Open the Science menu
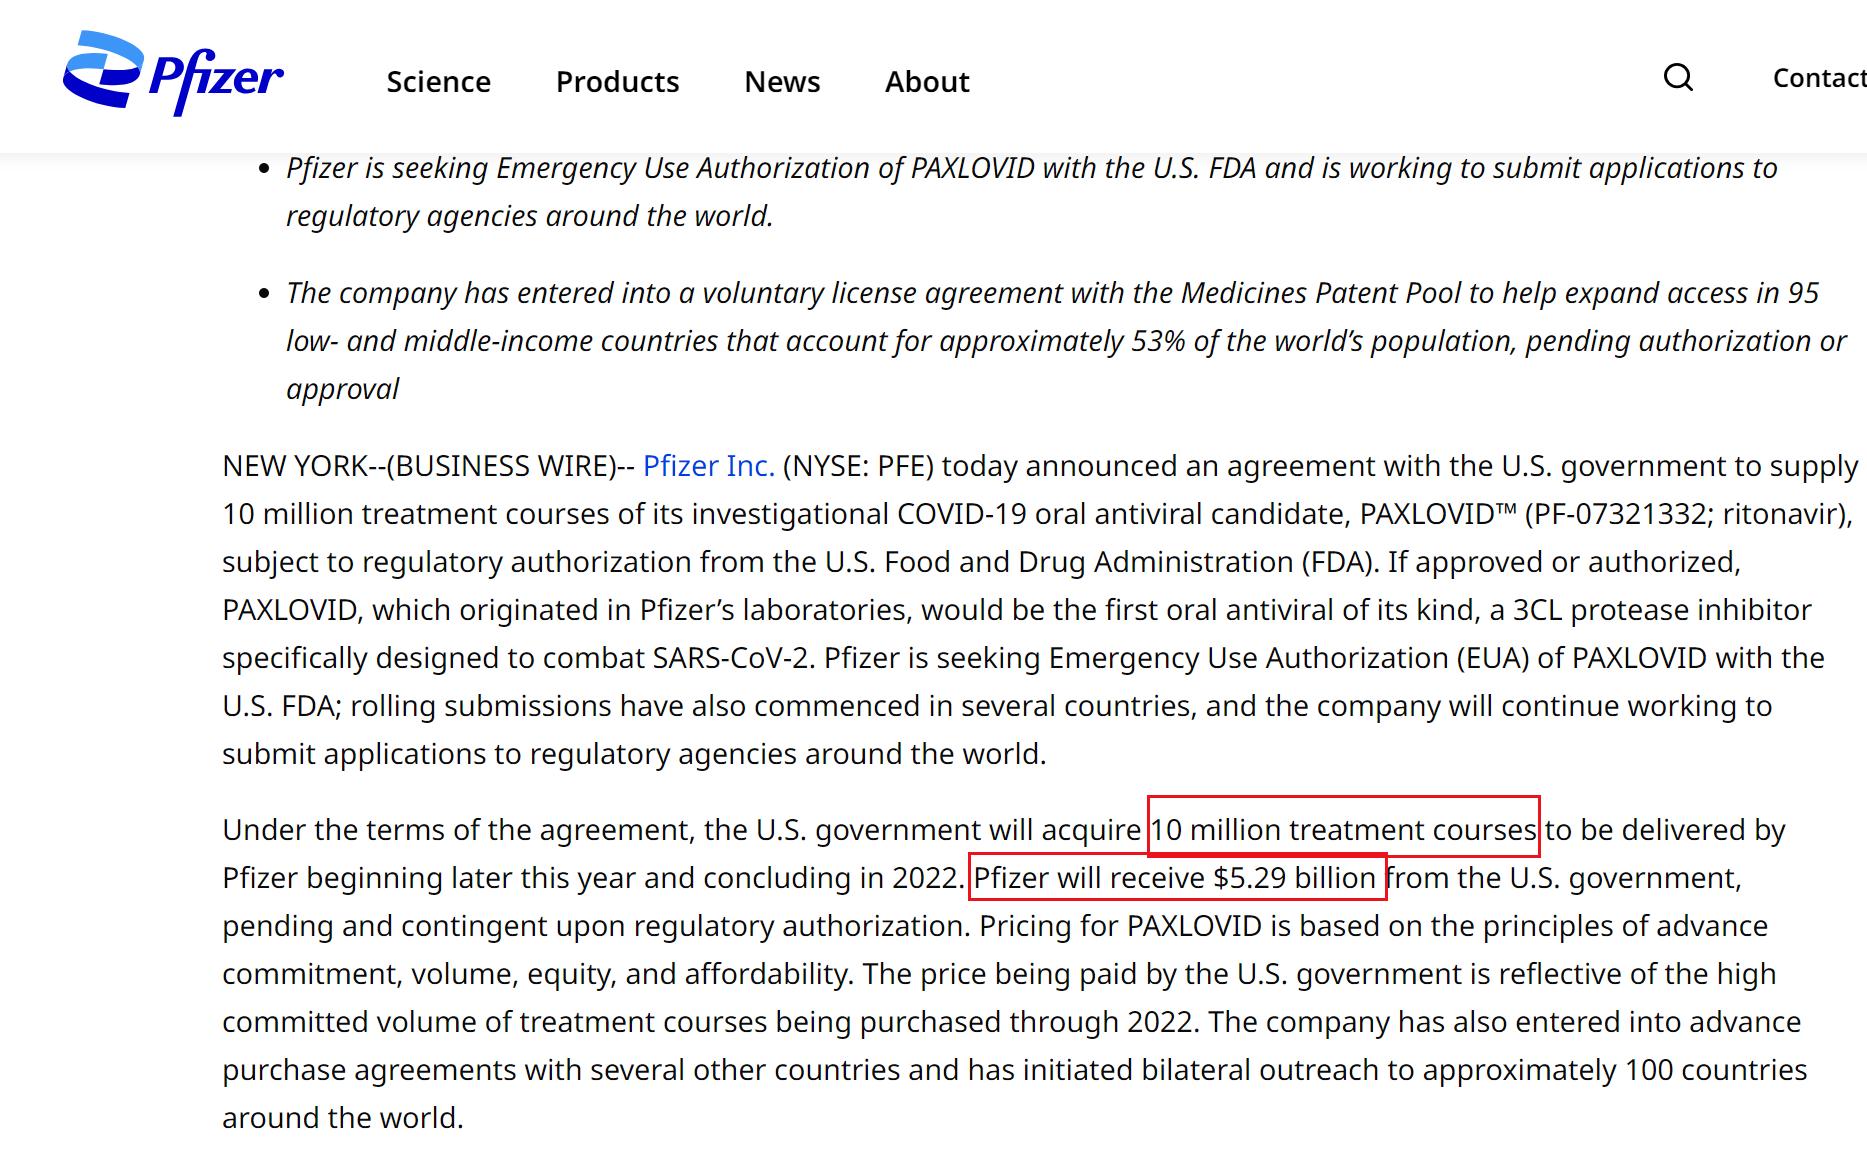The image size is (1867, 1161). 438,81
